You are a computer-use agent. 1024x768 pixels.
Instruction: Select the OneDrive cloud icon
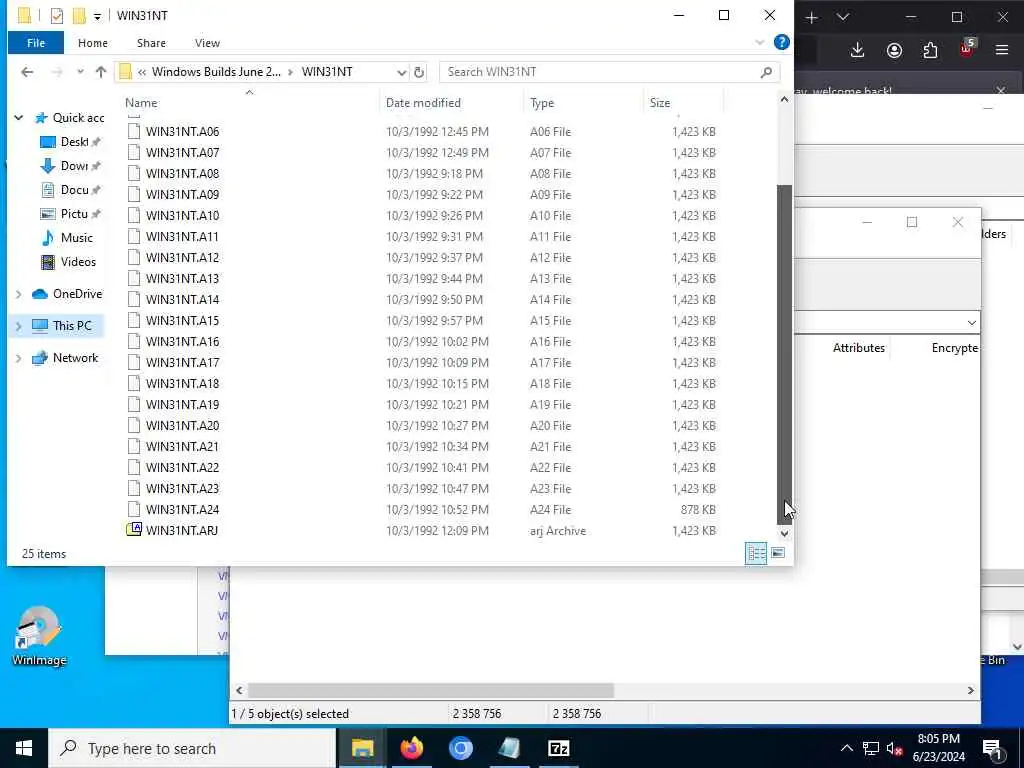40,294
